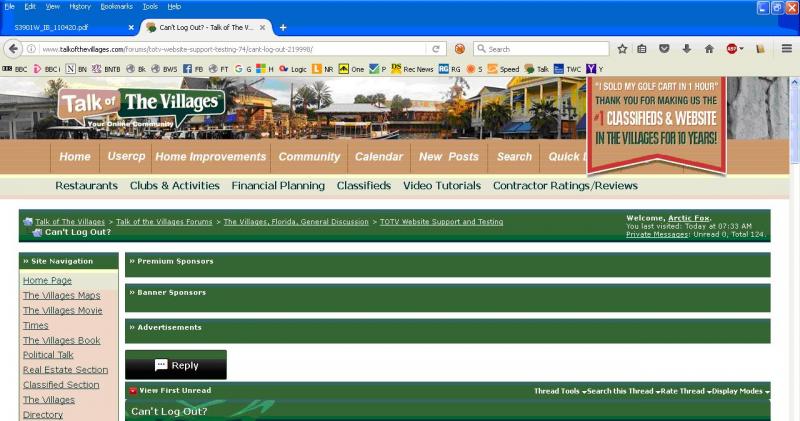The height and width of the screenshot is (421, 800).
Task: Go to Home in site navigation bar
Action: coord(74,157)
